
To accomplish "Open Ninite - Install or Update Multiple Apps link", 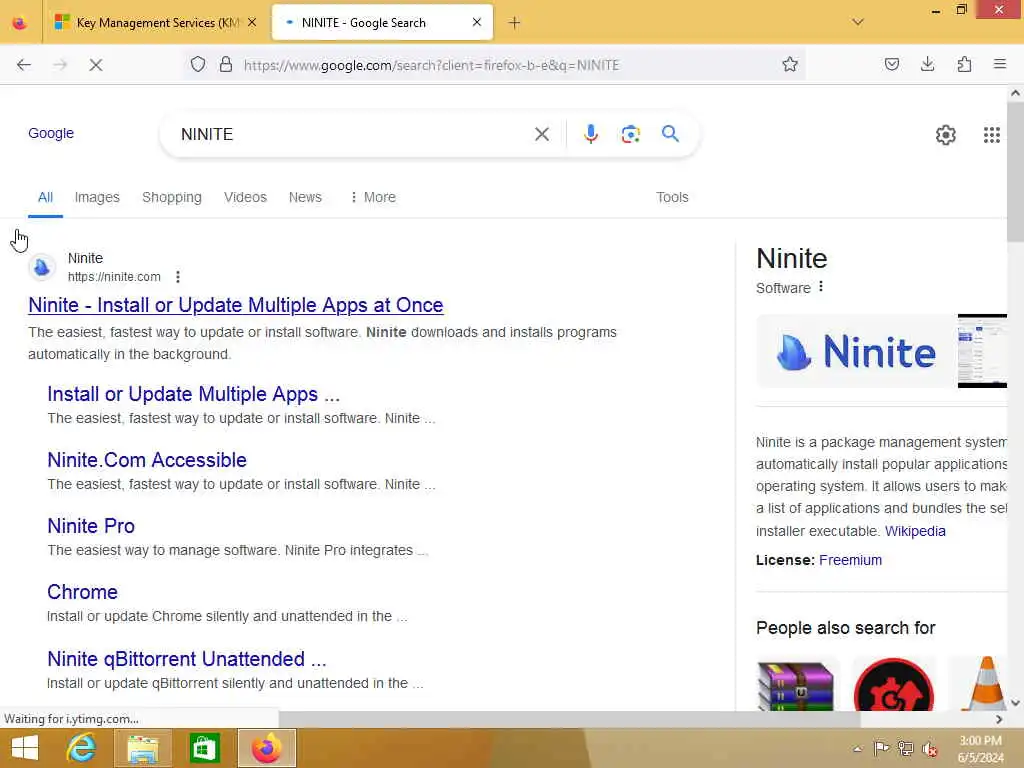I will (236, 305).
